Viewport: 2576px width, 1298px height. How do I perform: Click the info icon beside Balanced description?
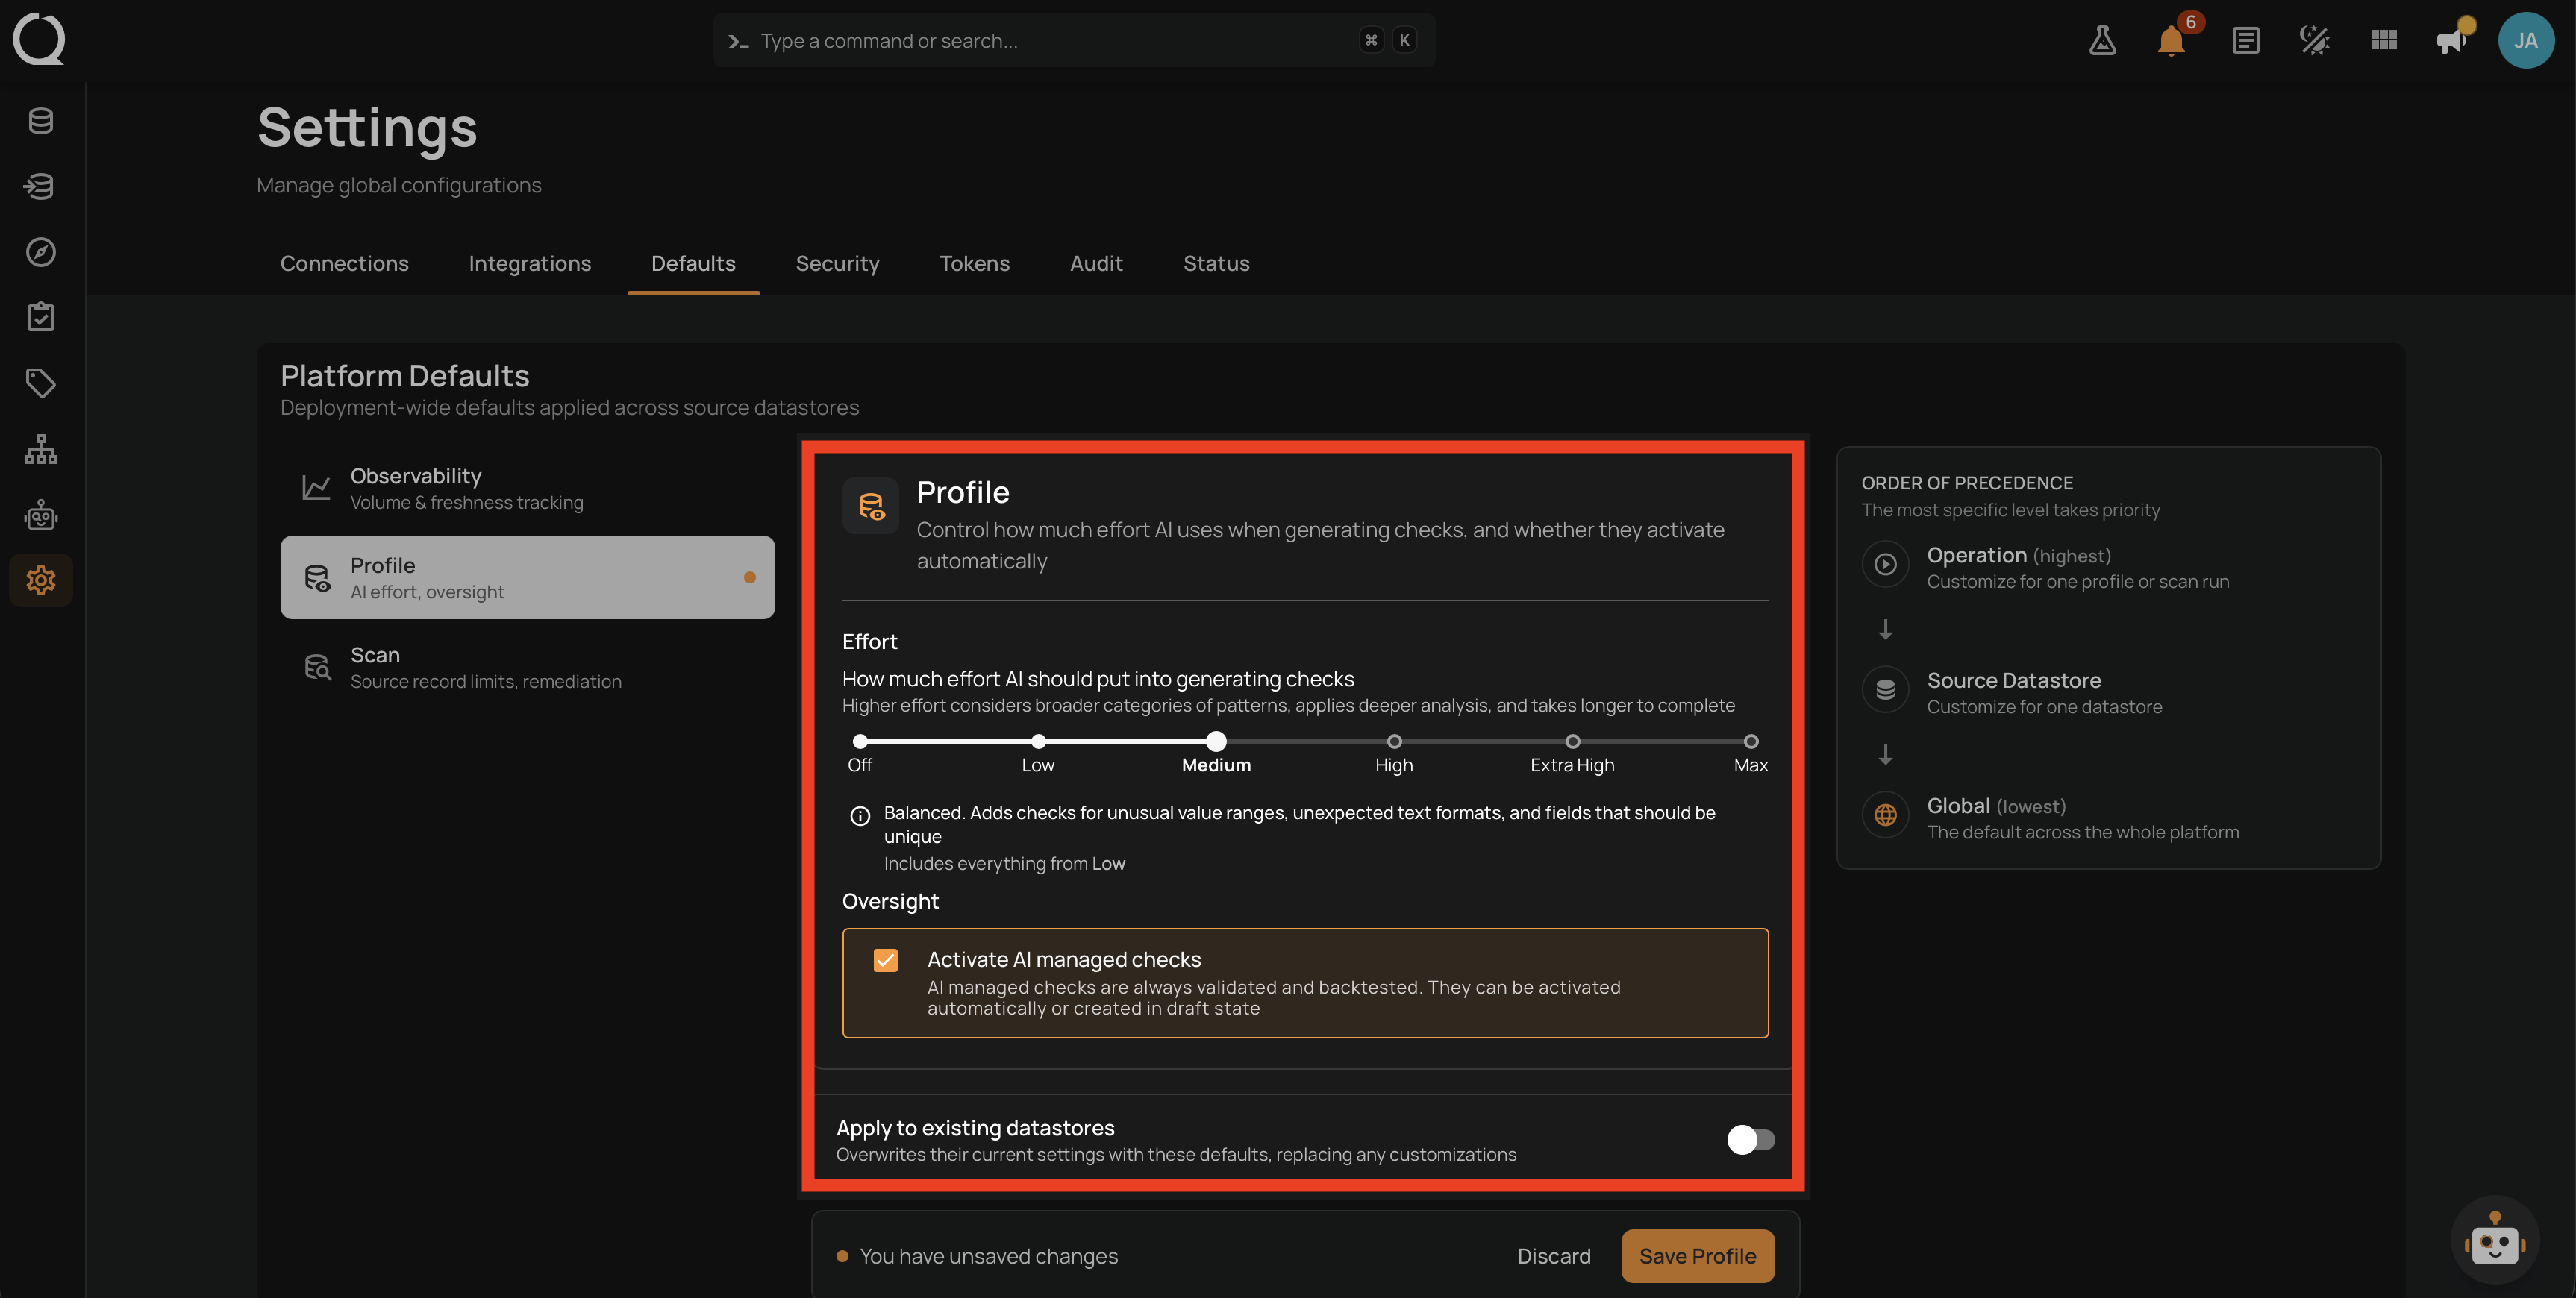(x=860, y=816)
